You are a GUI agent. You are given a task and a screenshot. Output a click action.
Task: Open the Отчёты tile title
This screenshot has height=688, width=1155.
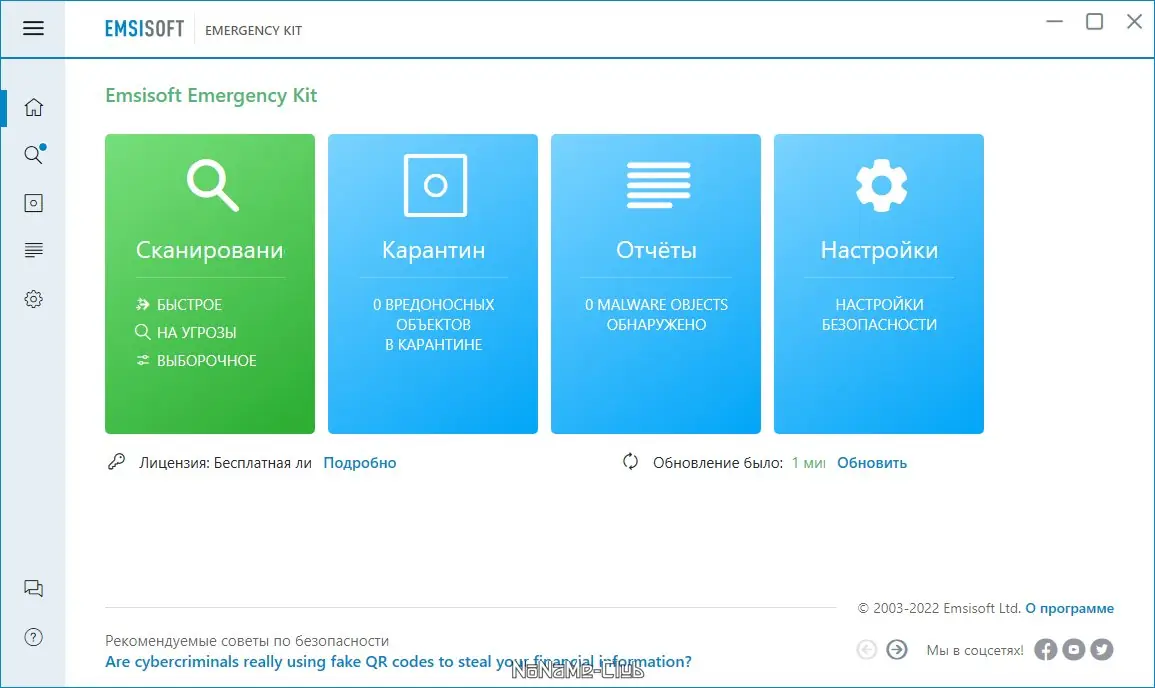coord(656,250)
